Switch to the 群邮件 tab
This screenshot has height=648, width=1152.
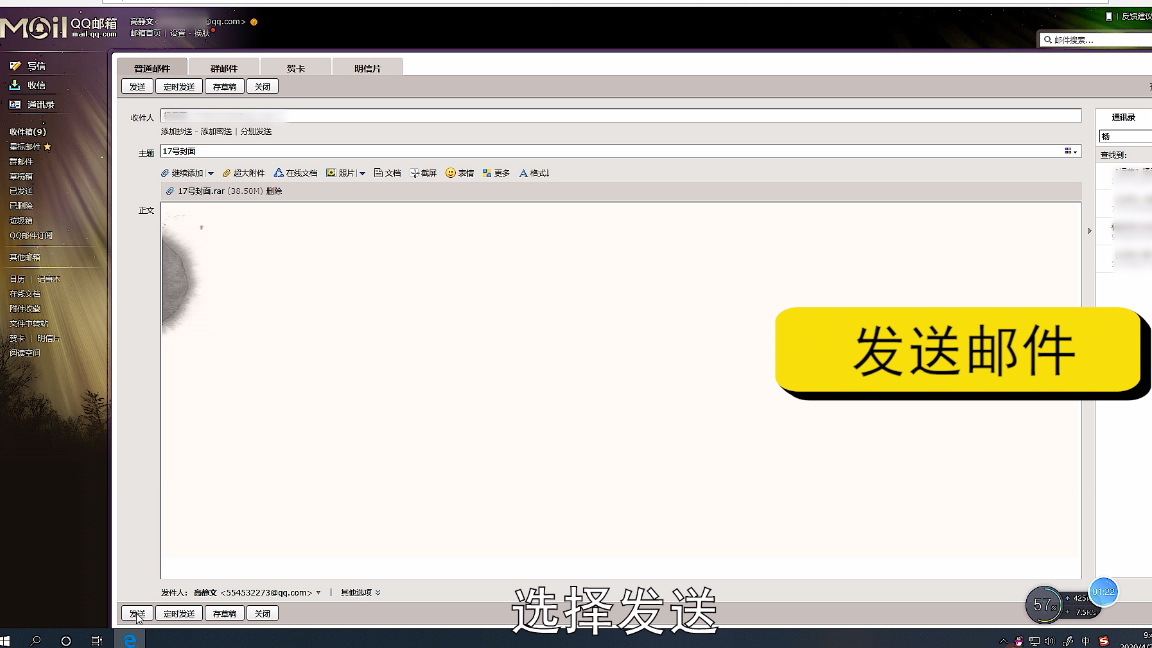[224, 68]
